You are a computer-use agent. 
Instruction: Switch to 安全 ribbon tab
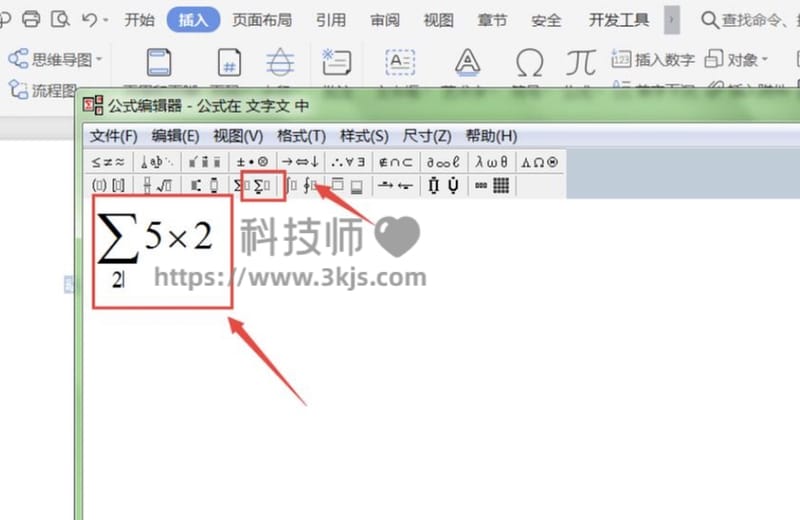[x=546, y=20]
